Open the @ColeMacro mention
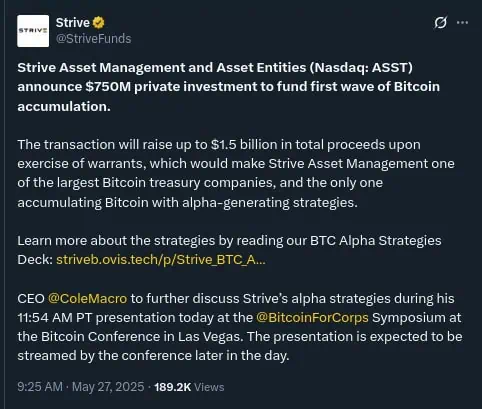482x409 pixels. pyautogui.click(x=87, y=298)
